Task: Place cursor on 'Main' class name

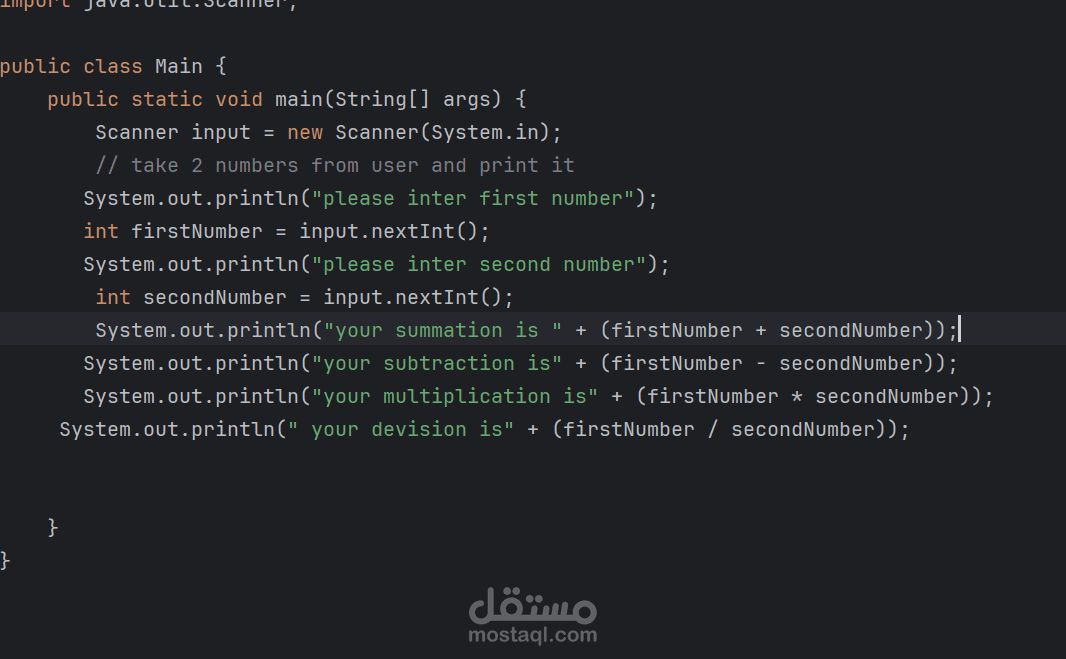Action: pyautogui.click(x=179, y=67)
